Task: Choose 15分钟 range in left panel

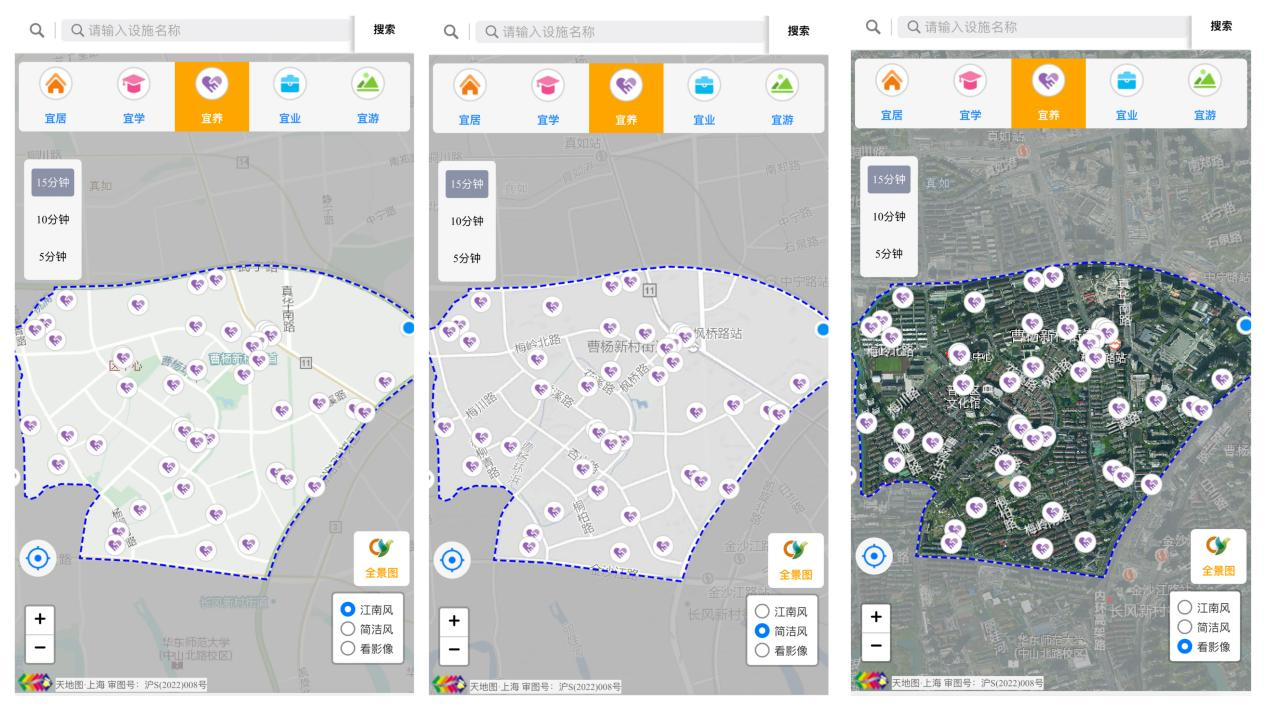Action: point(55,182)
